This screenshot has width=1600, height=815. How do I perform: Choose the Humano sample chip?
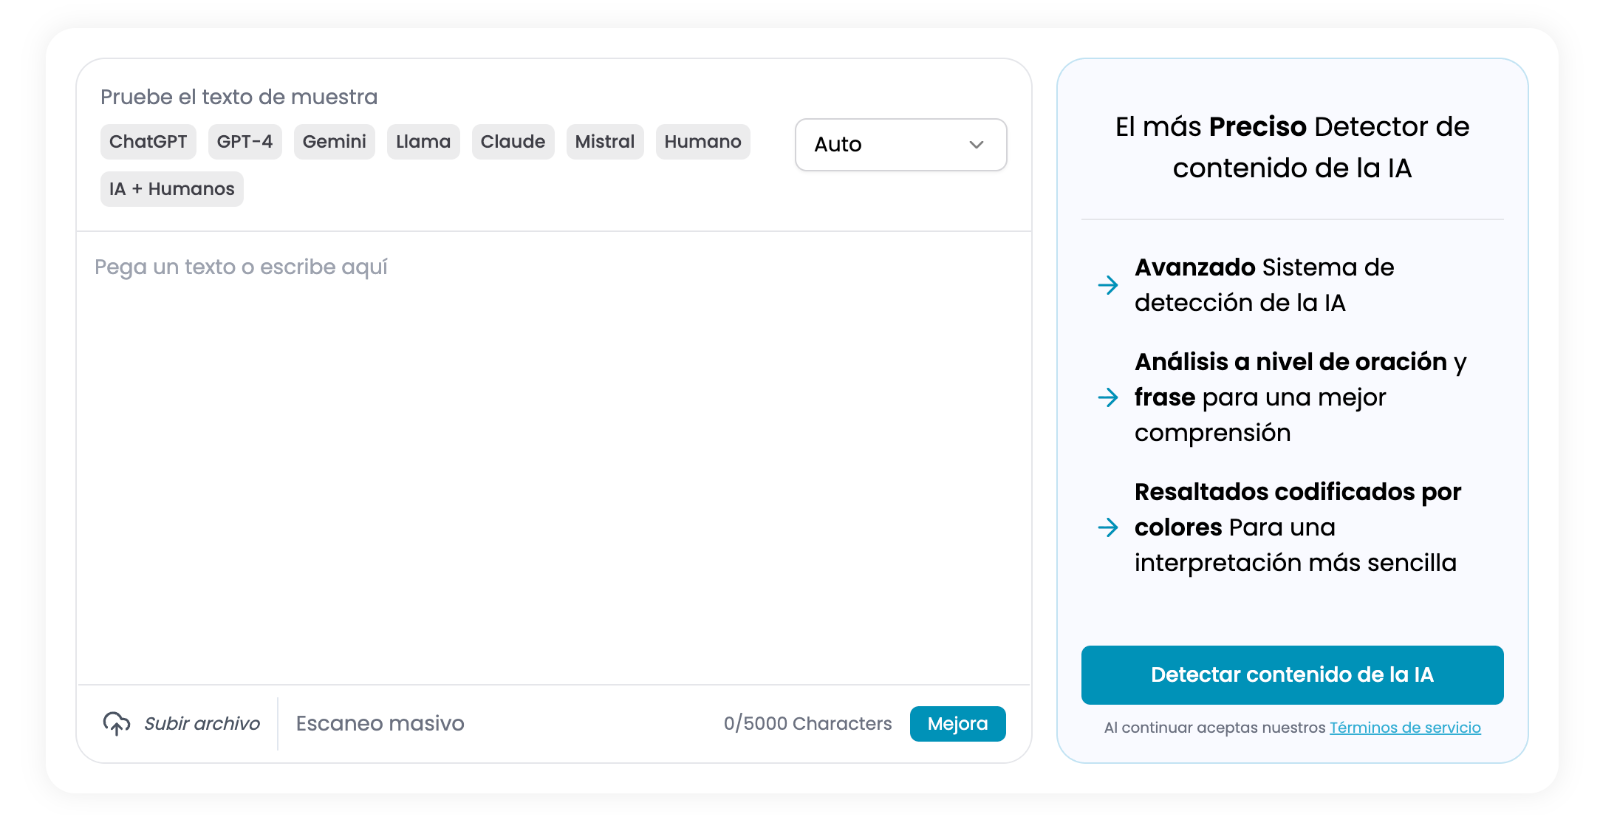[x=703, y=142]
